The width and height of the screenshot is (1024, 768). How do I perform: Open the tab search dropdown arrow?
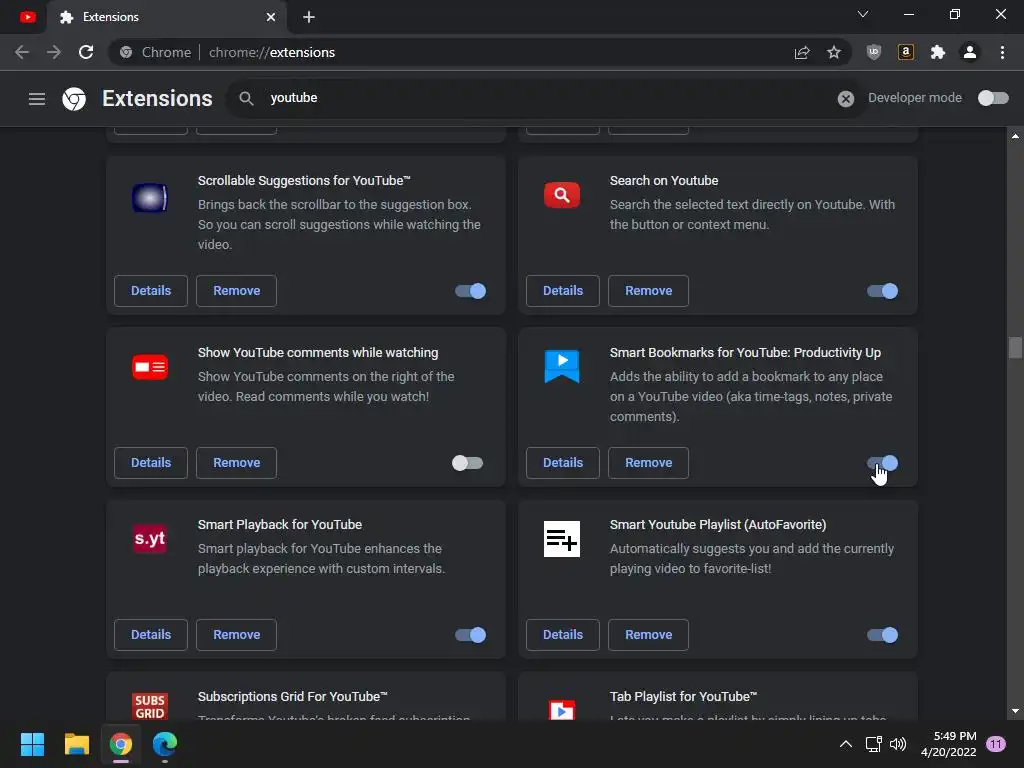863,14
